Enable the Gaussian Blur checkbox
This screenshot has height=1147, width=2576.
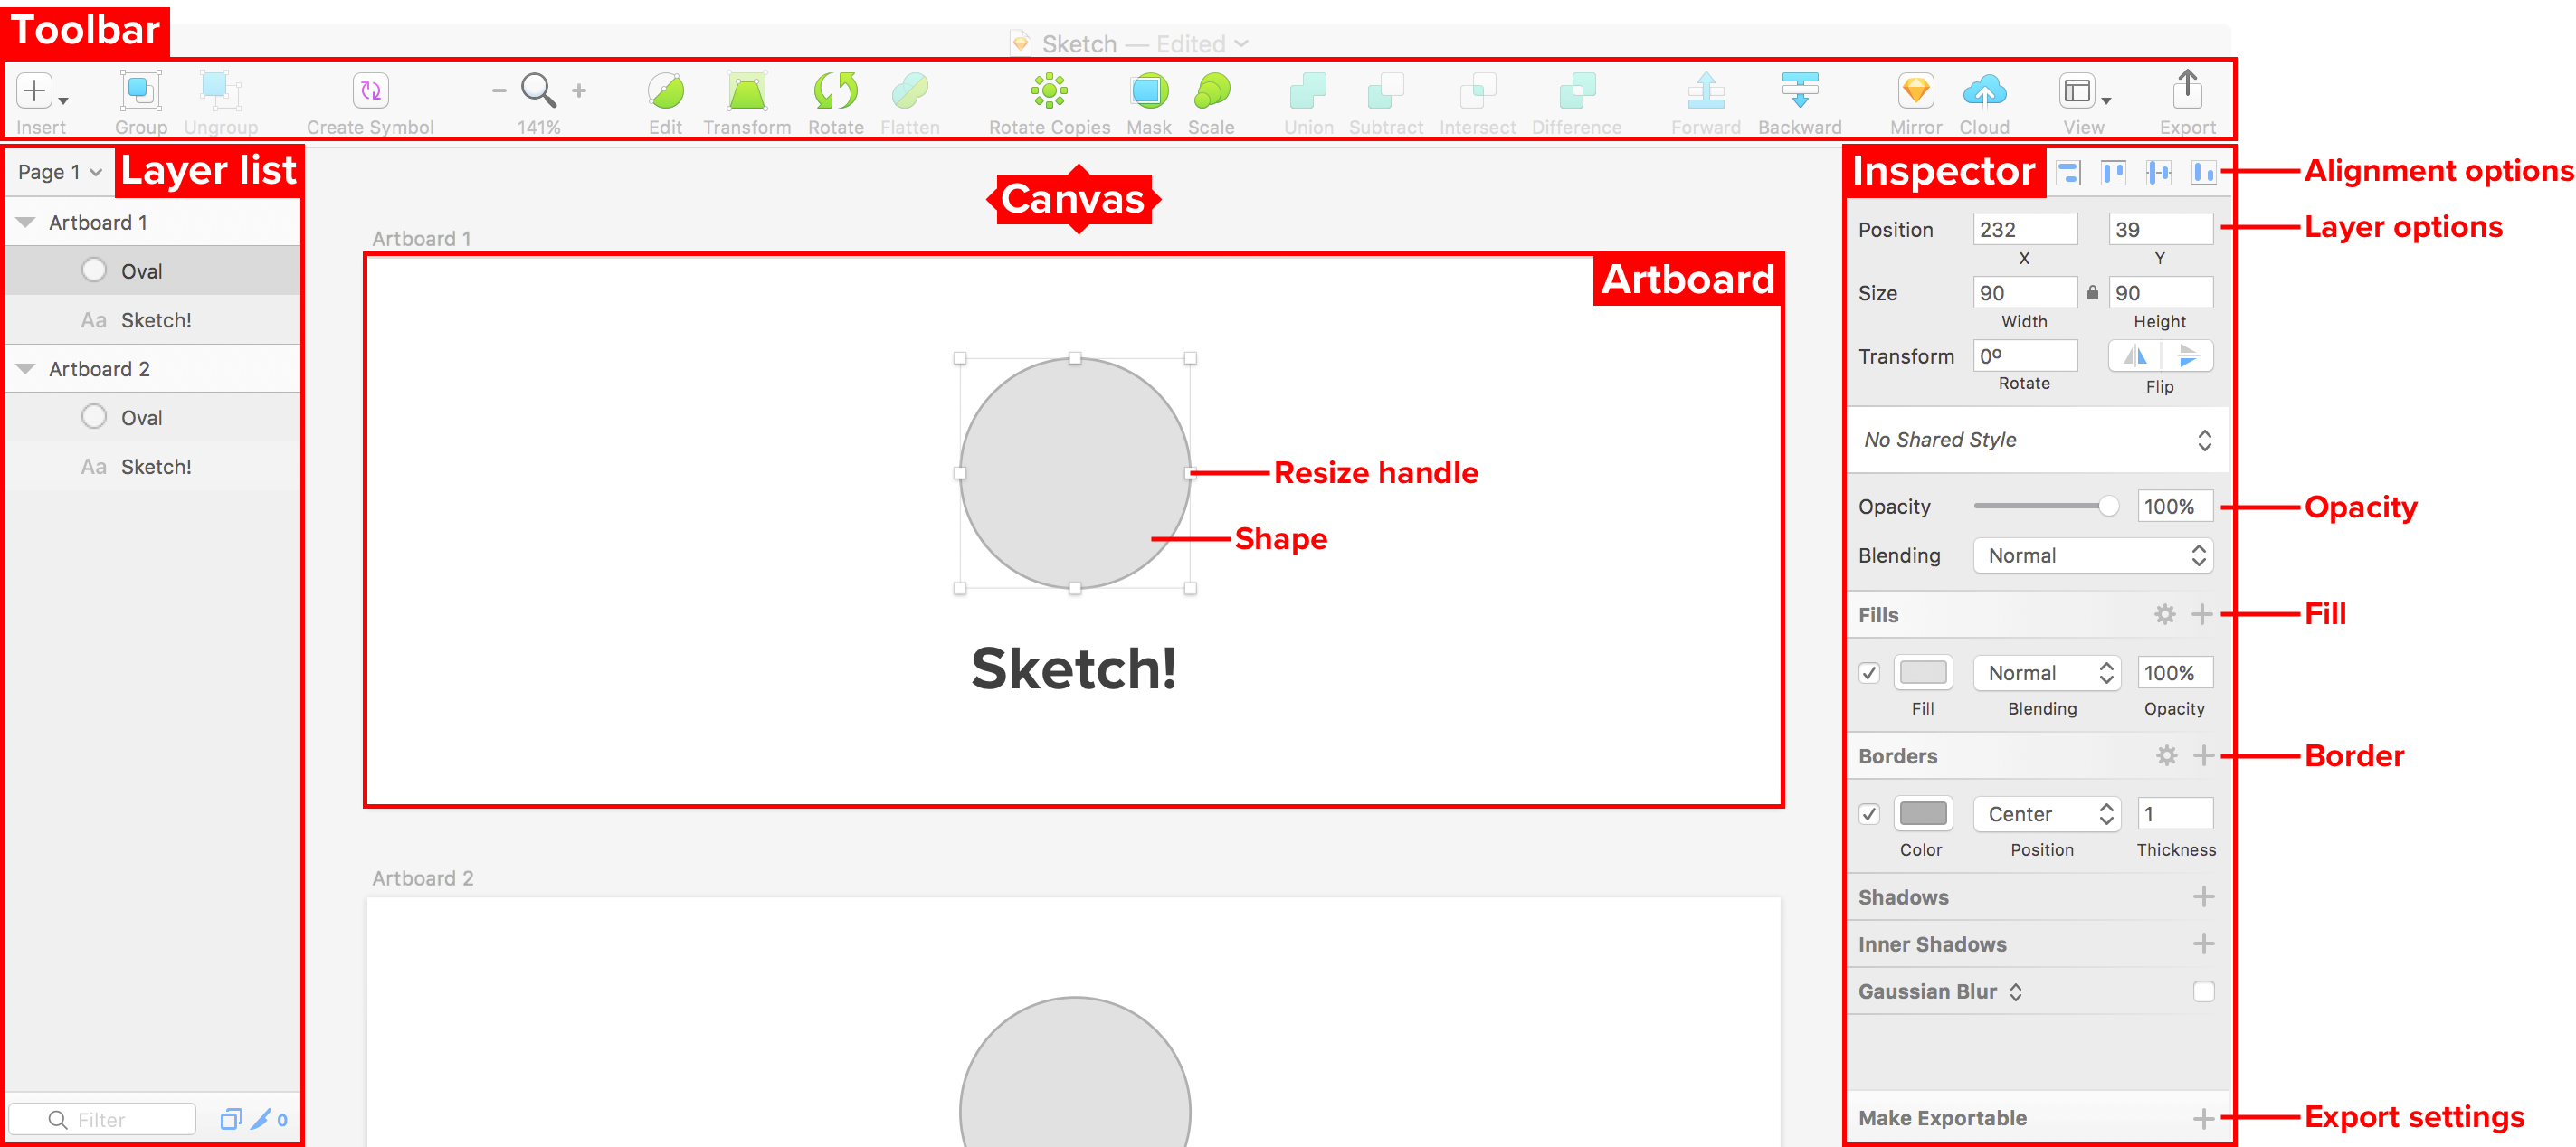tap(2203, 991)
